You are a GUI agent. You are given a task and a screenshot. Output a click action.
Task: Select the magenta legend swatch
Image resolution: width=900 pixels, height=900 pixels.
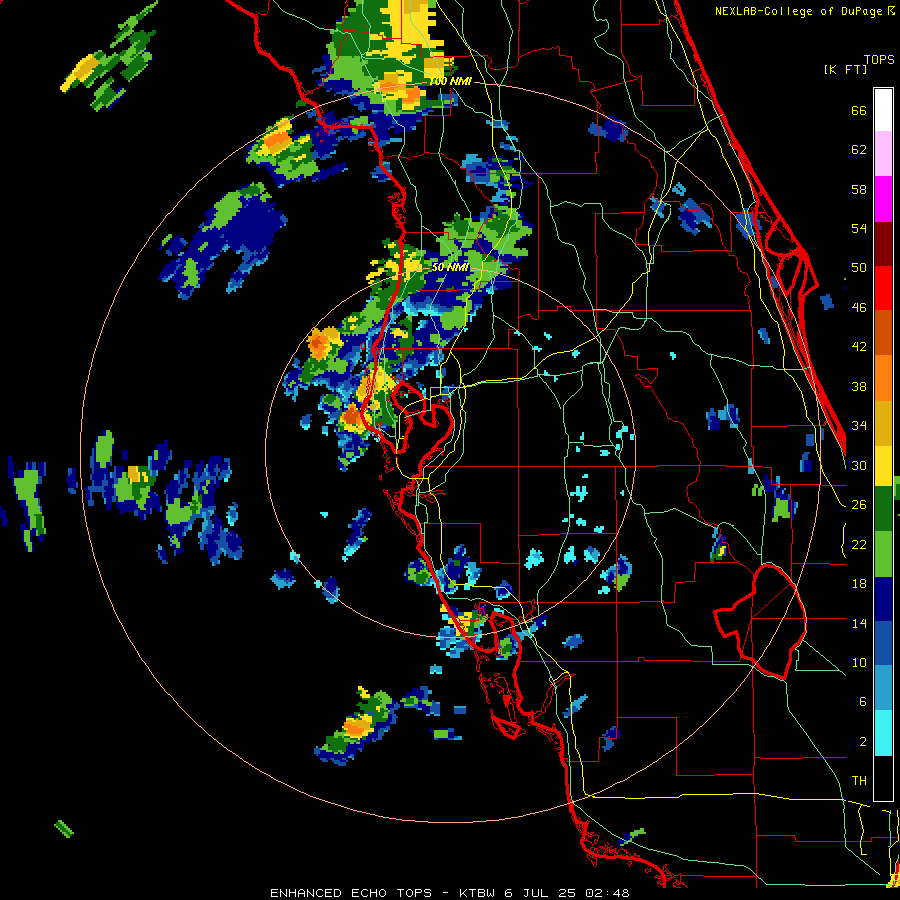[883, 199]
